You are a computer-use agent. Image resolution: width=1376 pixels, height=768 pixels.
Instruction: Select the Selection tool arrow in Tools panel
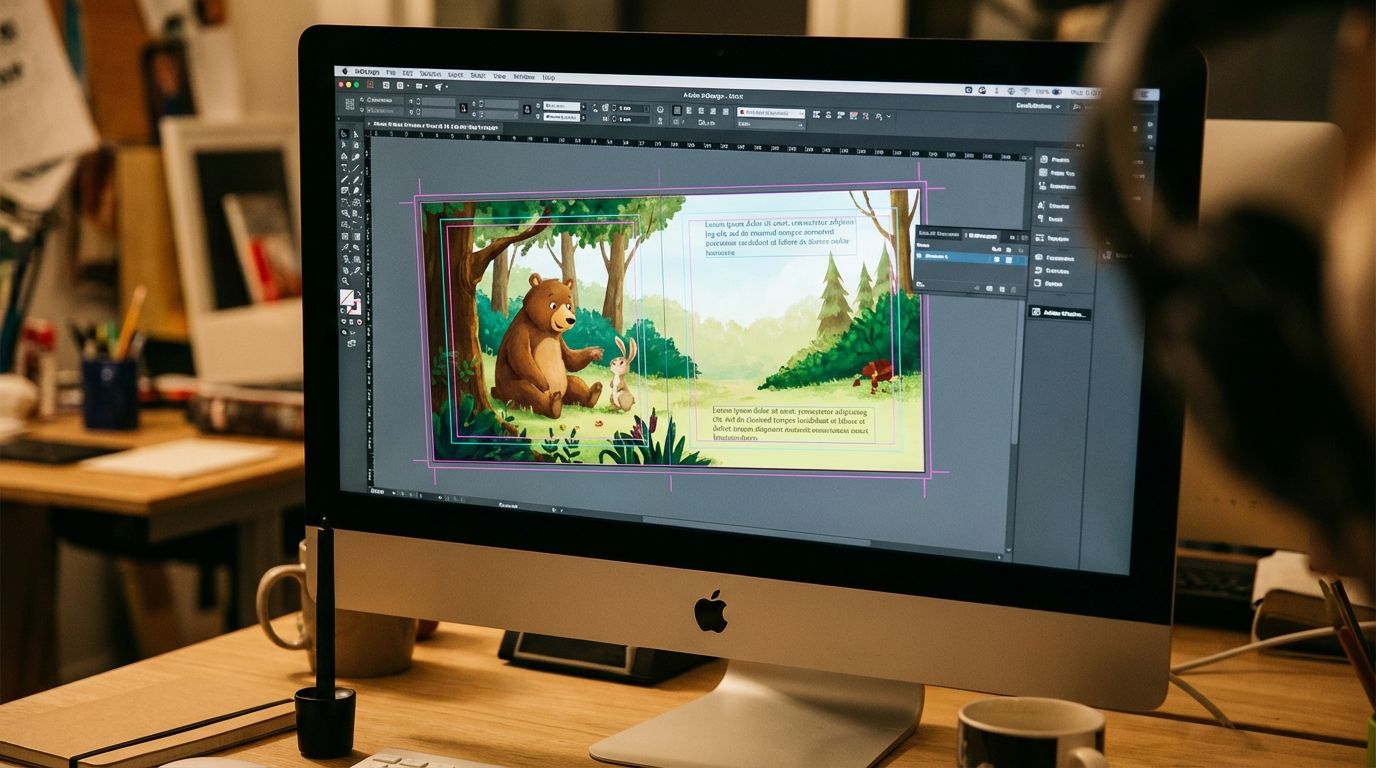[343, 133]
